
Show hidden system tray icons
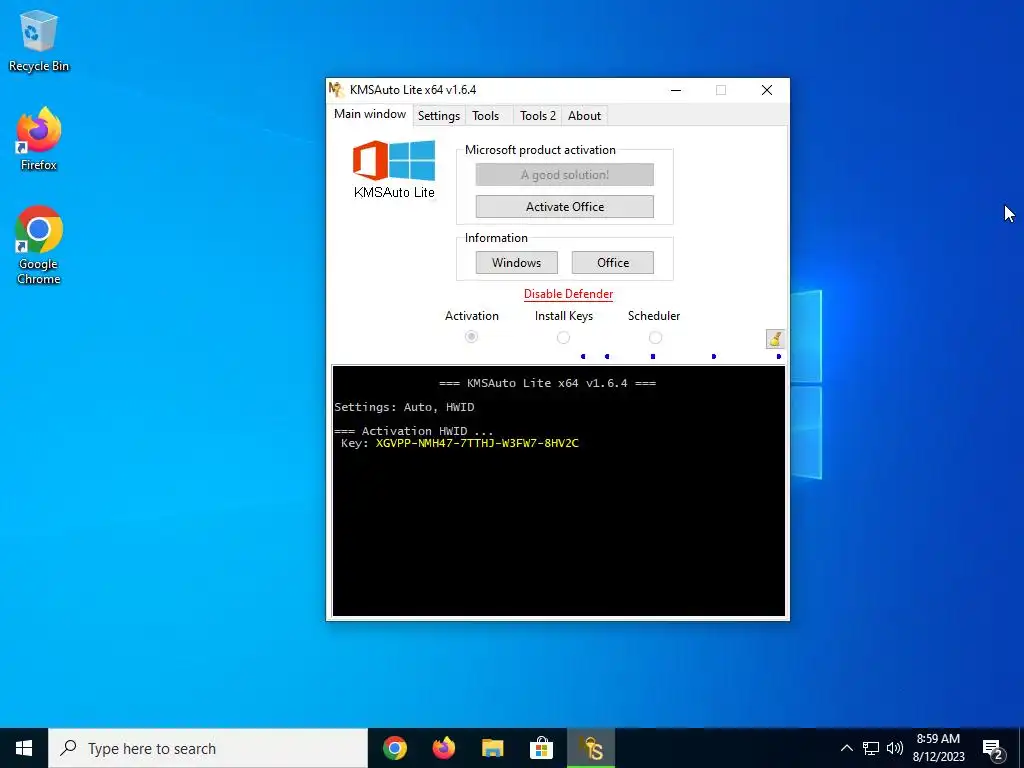point(846,748)
